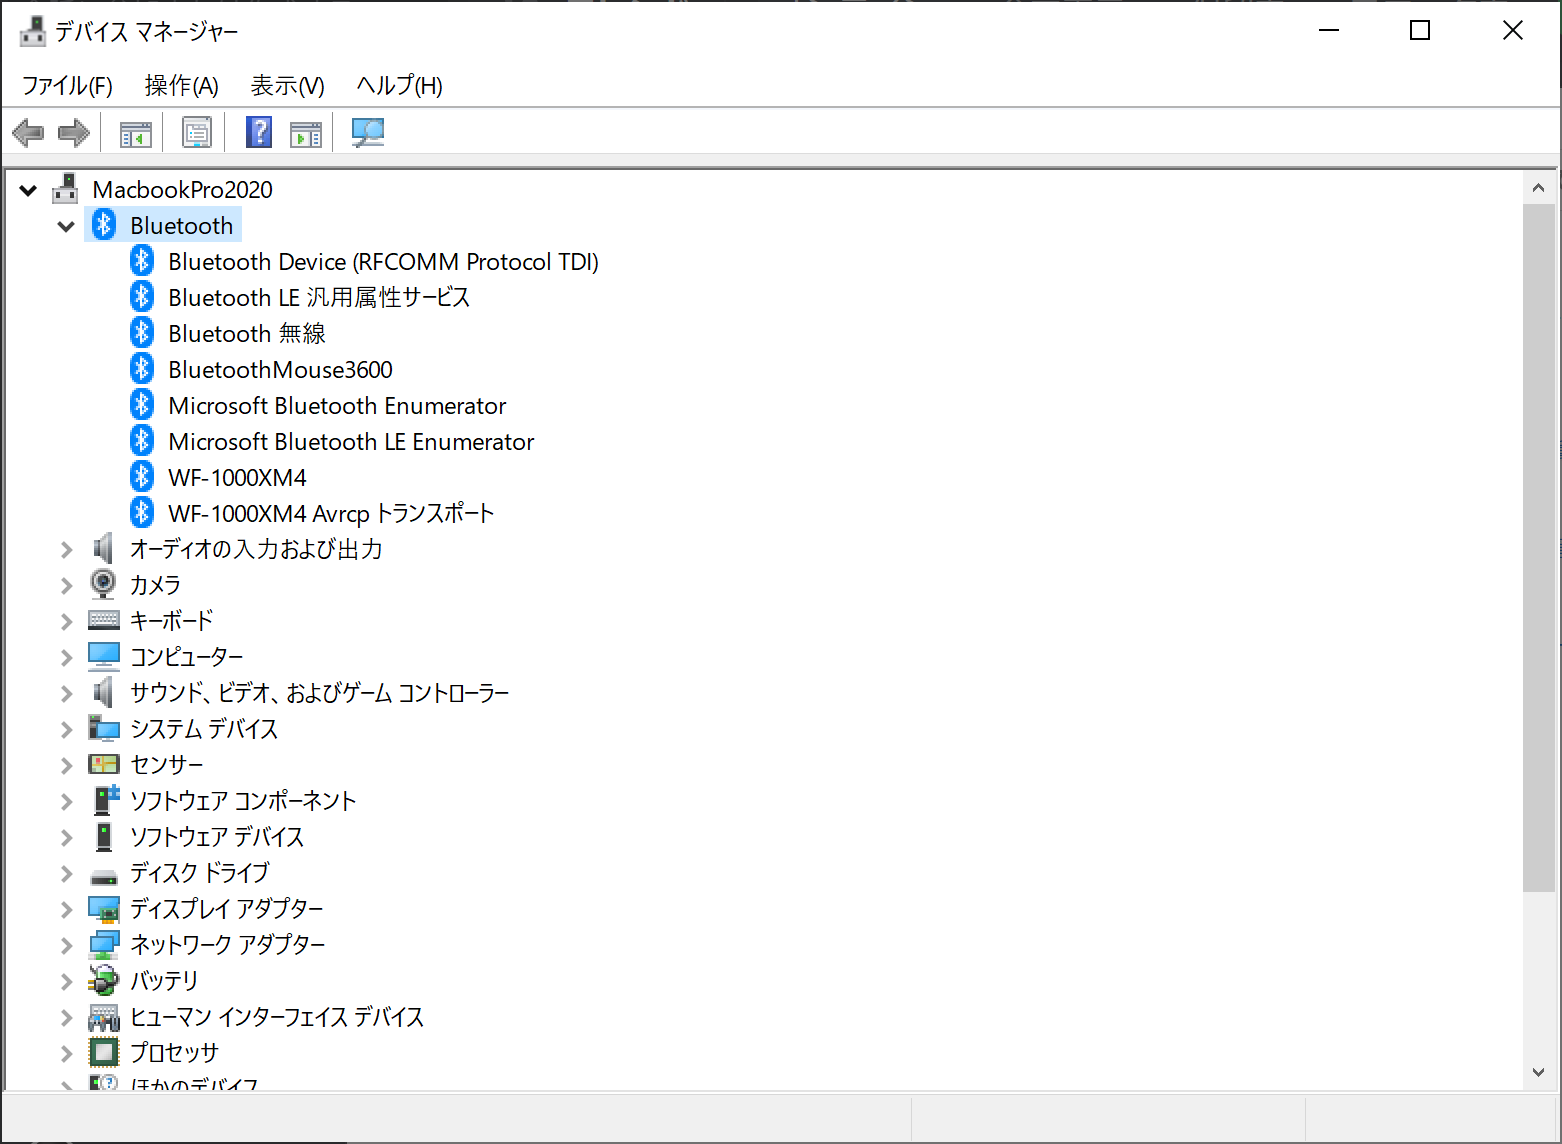1562x1144 pixels.
Task: Click the chip icon next to プロセッサ
Action: [x=104, y=1052]
